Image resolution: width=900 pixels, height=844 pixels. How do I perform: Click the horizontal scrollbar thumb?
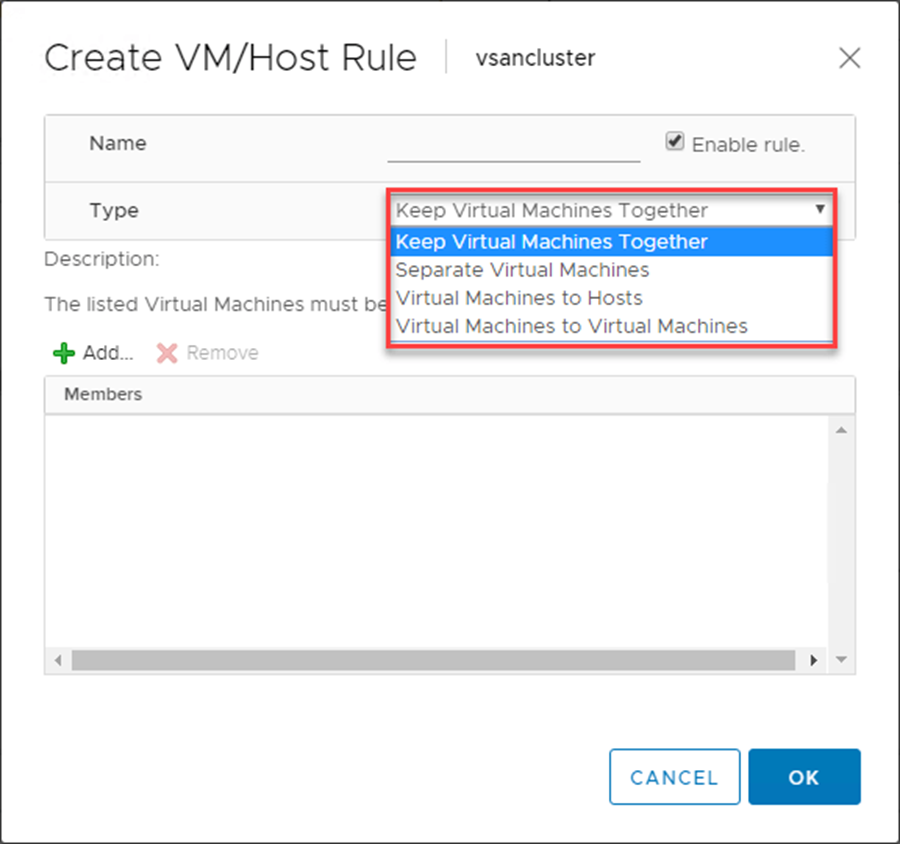click(x=432, y=661)
